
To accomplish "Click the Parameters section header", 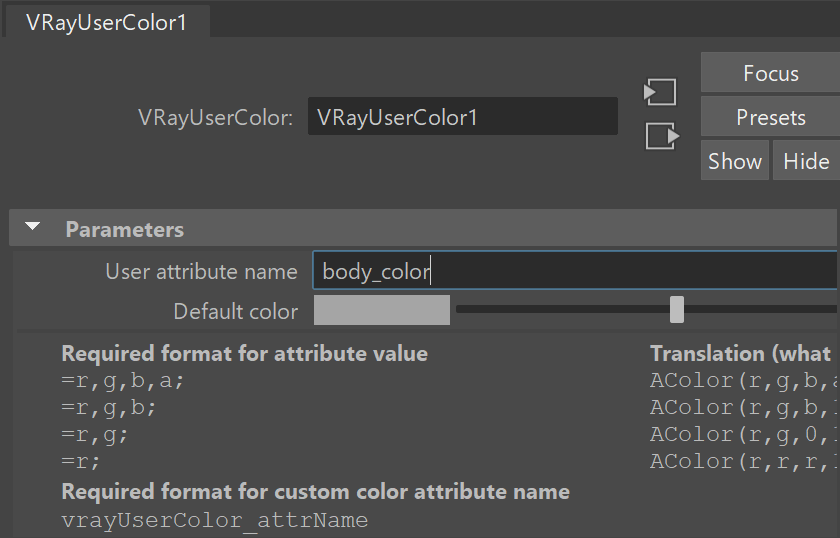I will coord(423,228).
